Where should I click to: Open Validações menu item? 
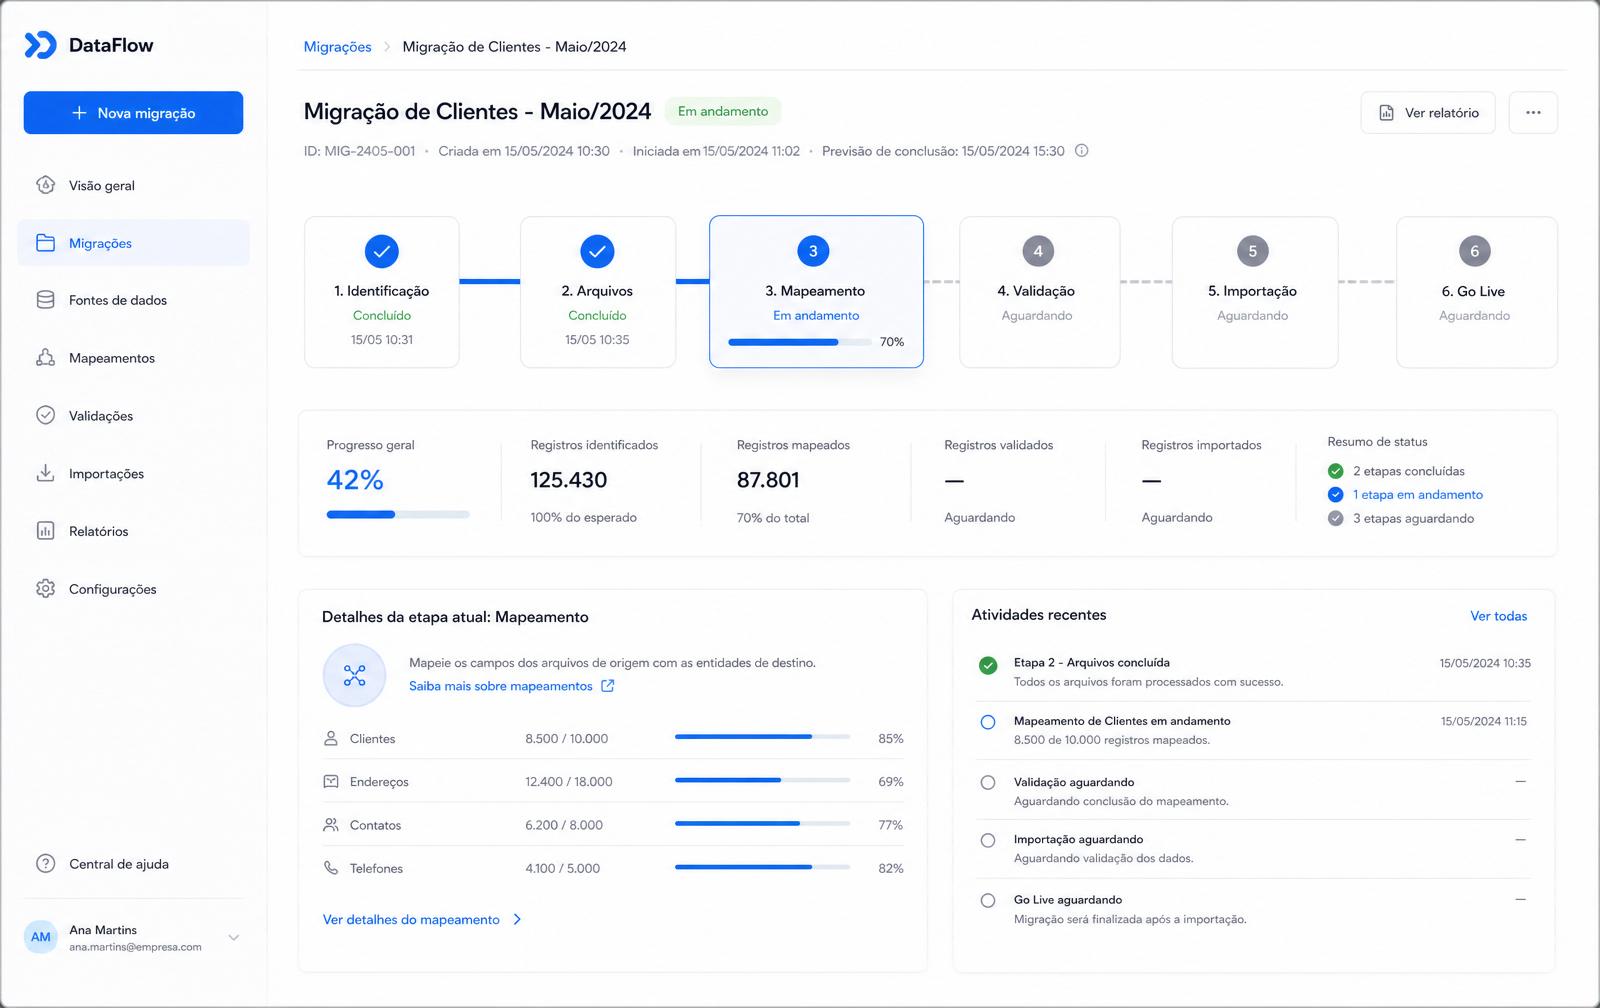(x=134, y=416)
